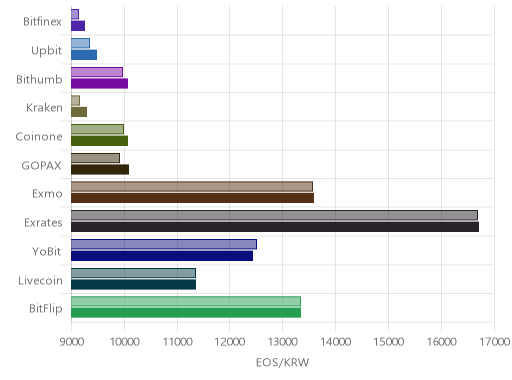512x380 pixels.
Task: Click the YoBit axis label
Action: click(x=47, y=251)
